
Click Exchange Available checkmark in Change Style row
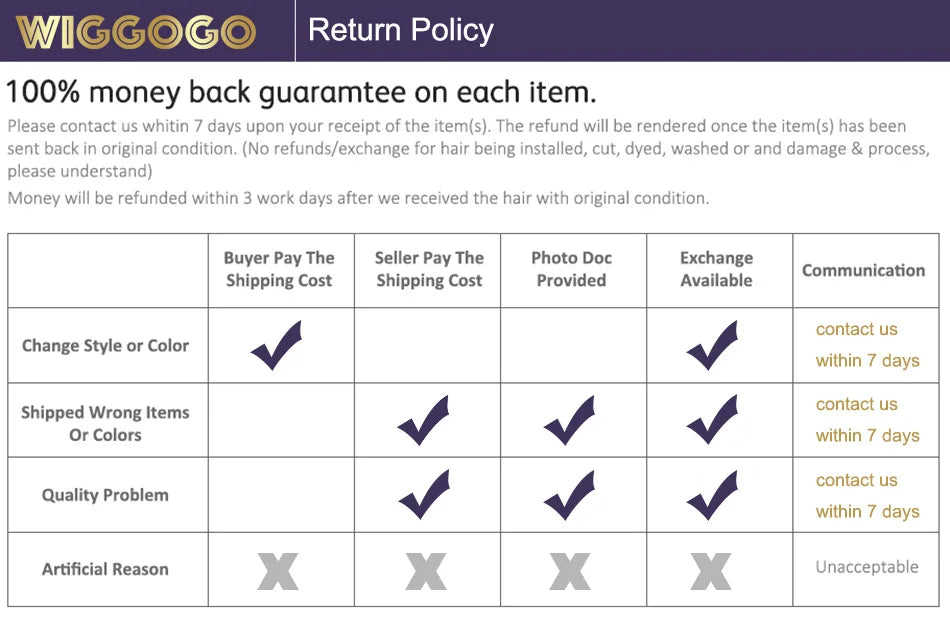pyautogui.click(x=713, y=346)
